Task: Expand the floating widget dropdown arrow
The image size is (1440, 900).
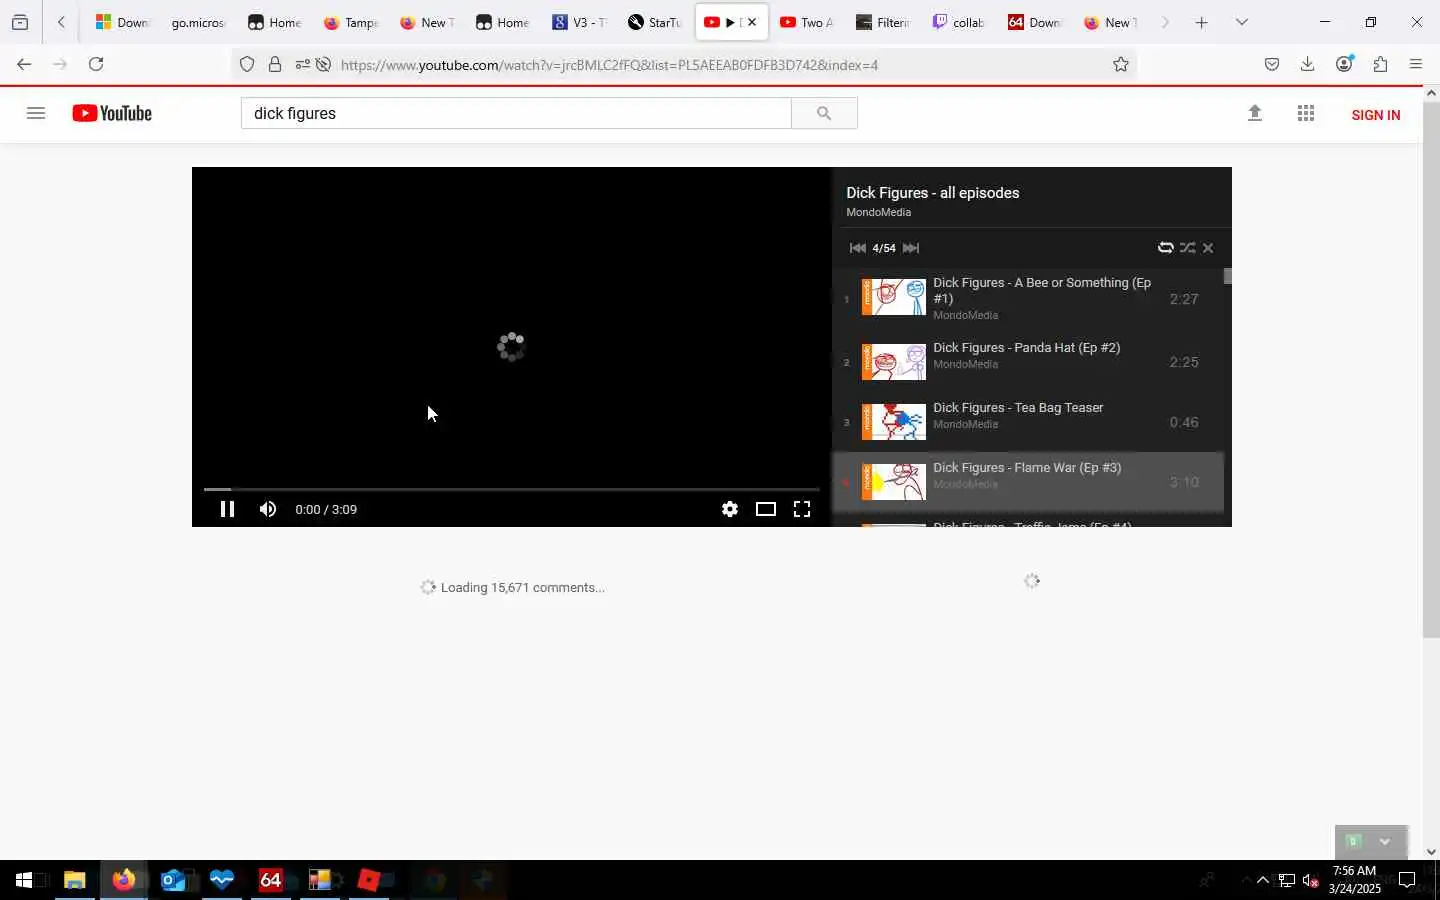Action: 1385,841
